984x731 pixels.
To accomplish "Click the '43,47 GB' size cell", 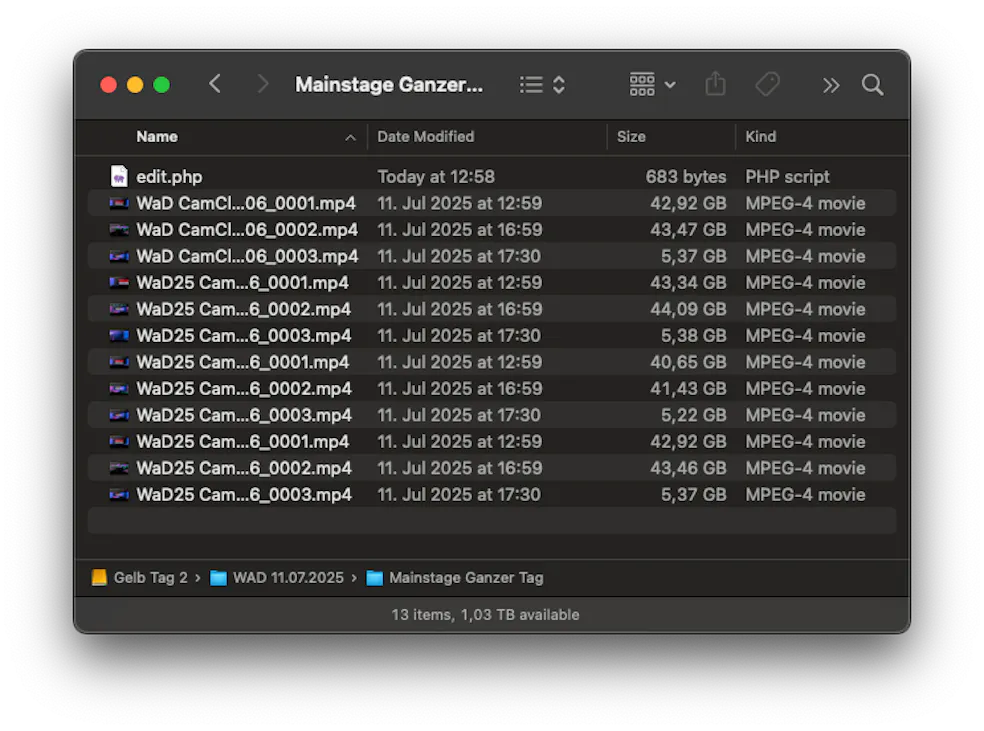I will click(688, 230).
